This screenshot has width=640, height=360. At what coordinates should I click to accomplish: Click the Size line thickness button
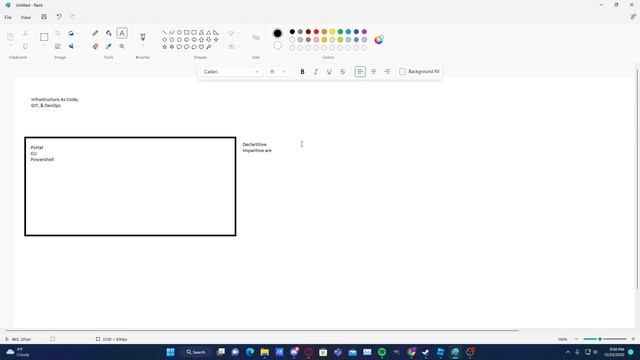[256, 38]
